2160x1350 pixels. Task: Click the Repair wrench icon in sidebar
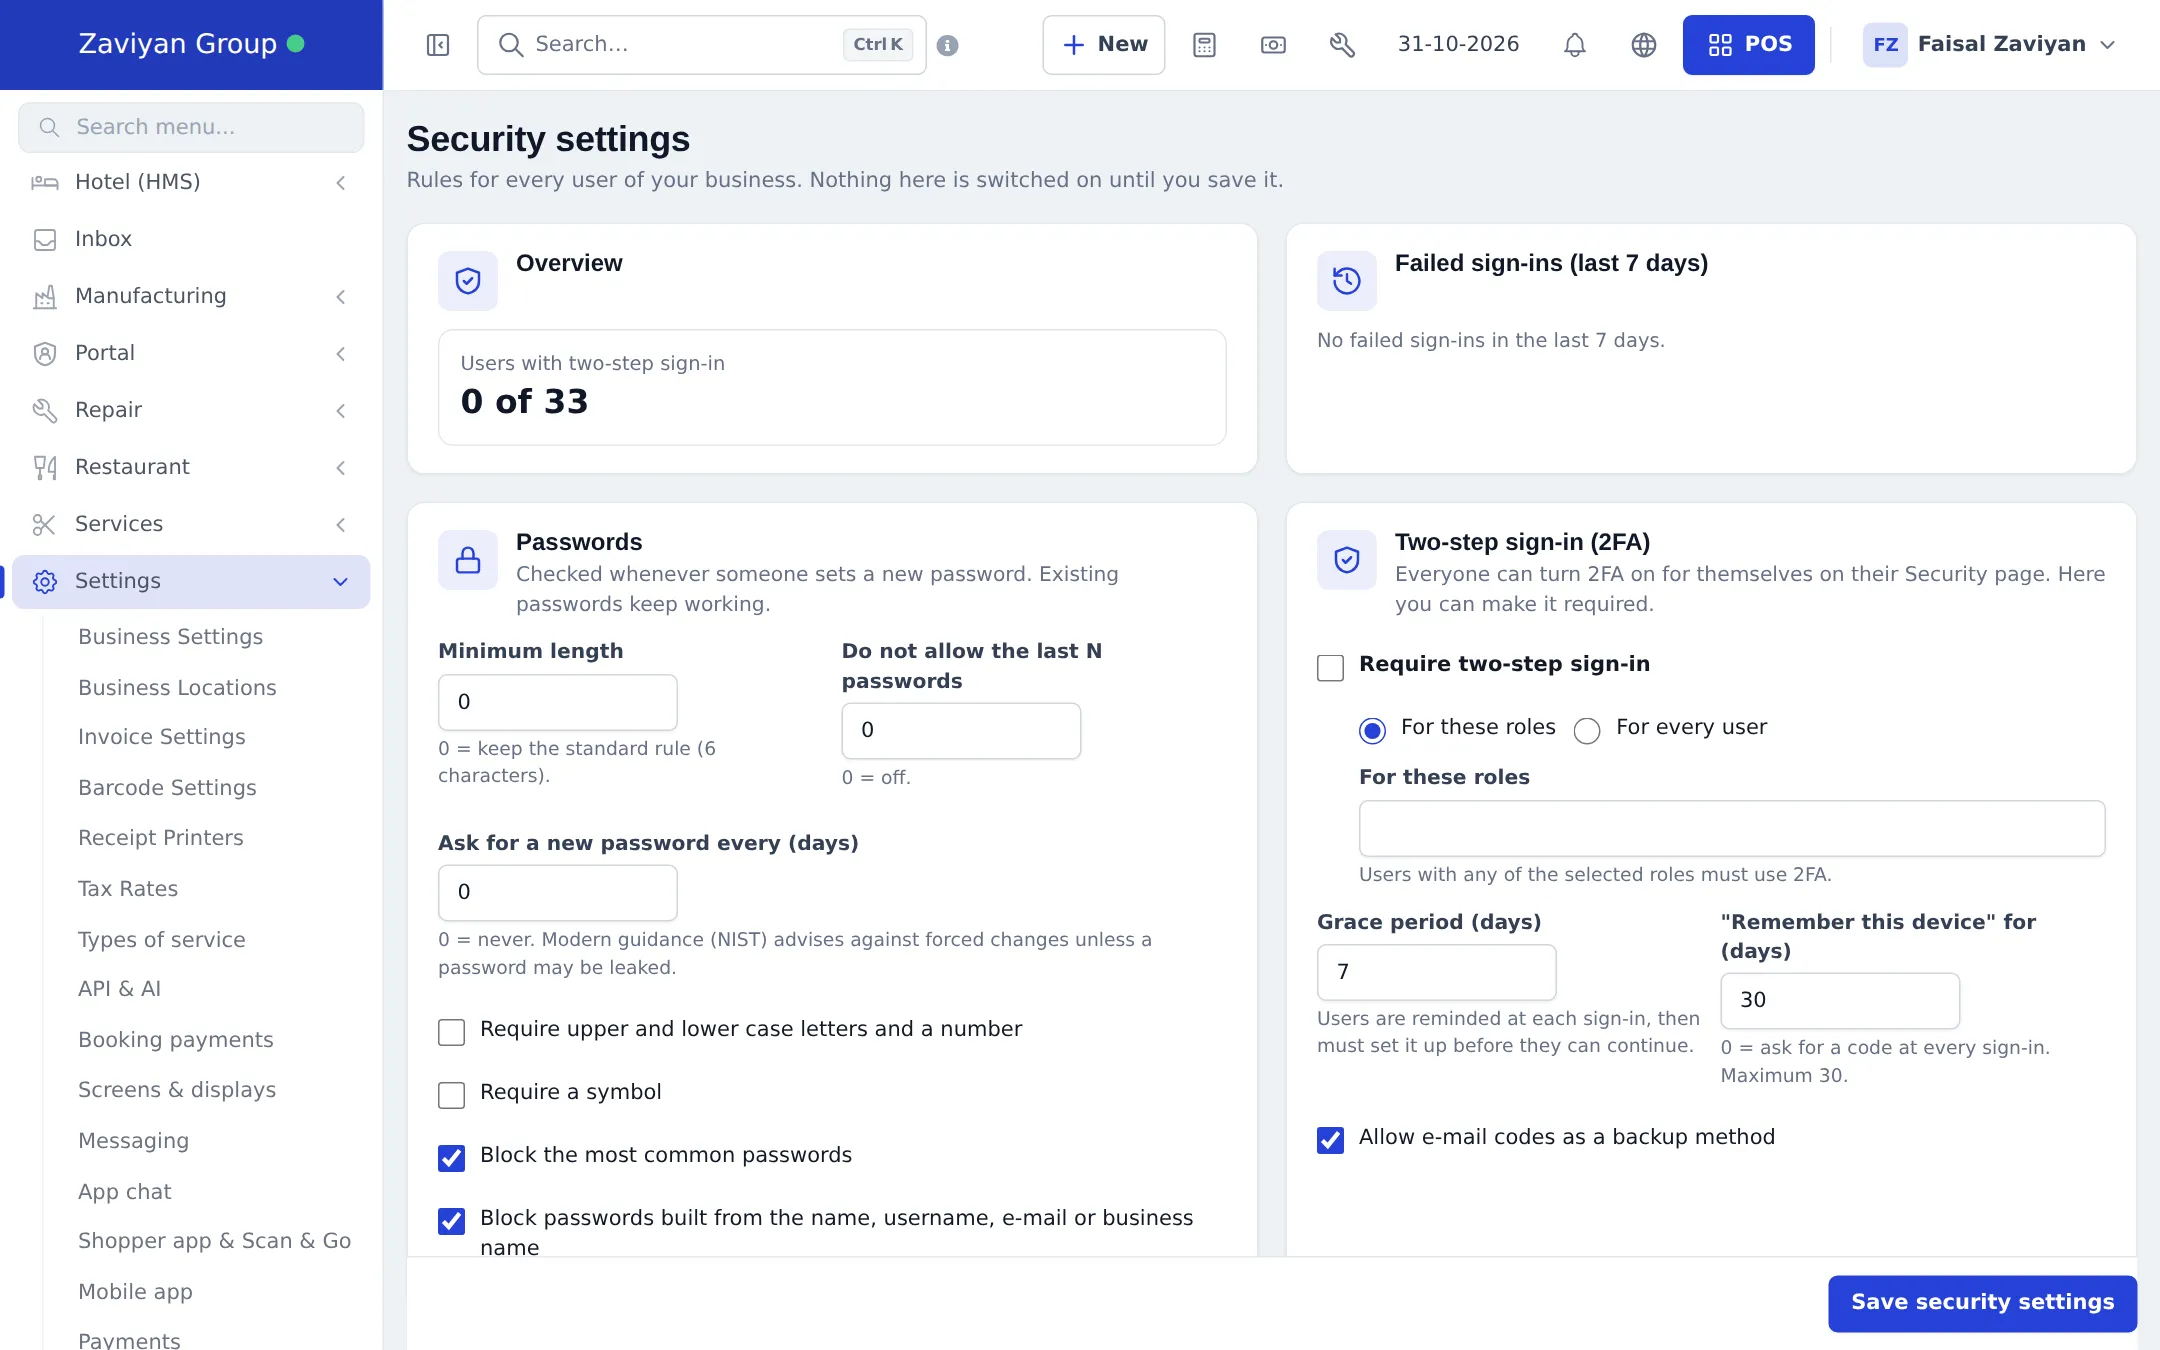tap(45, 410)
